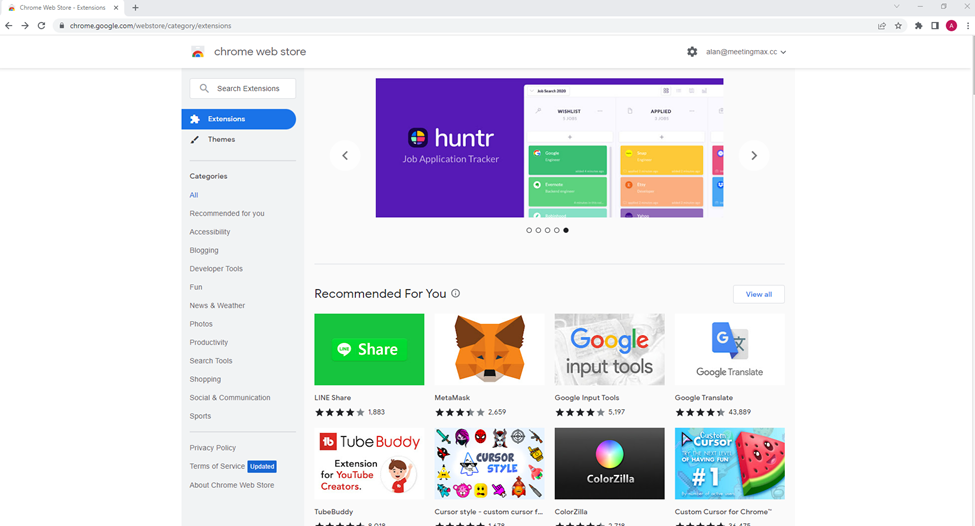Screen dimensions: 975x526
Task: Select the fifth carousel dot
Action: point(566,230)
